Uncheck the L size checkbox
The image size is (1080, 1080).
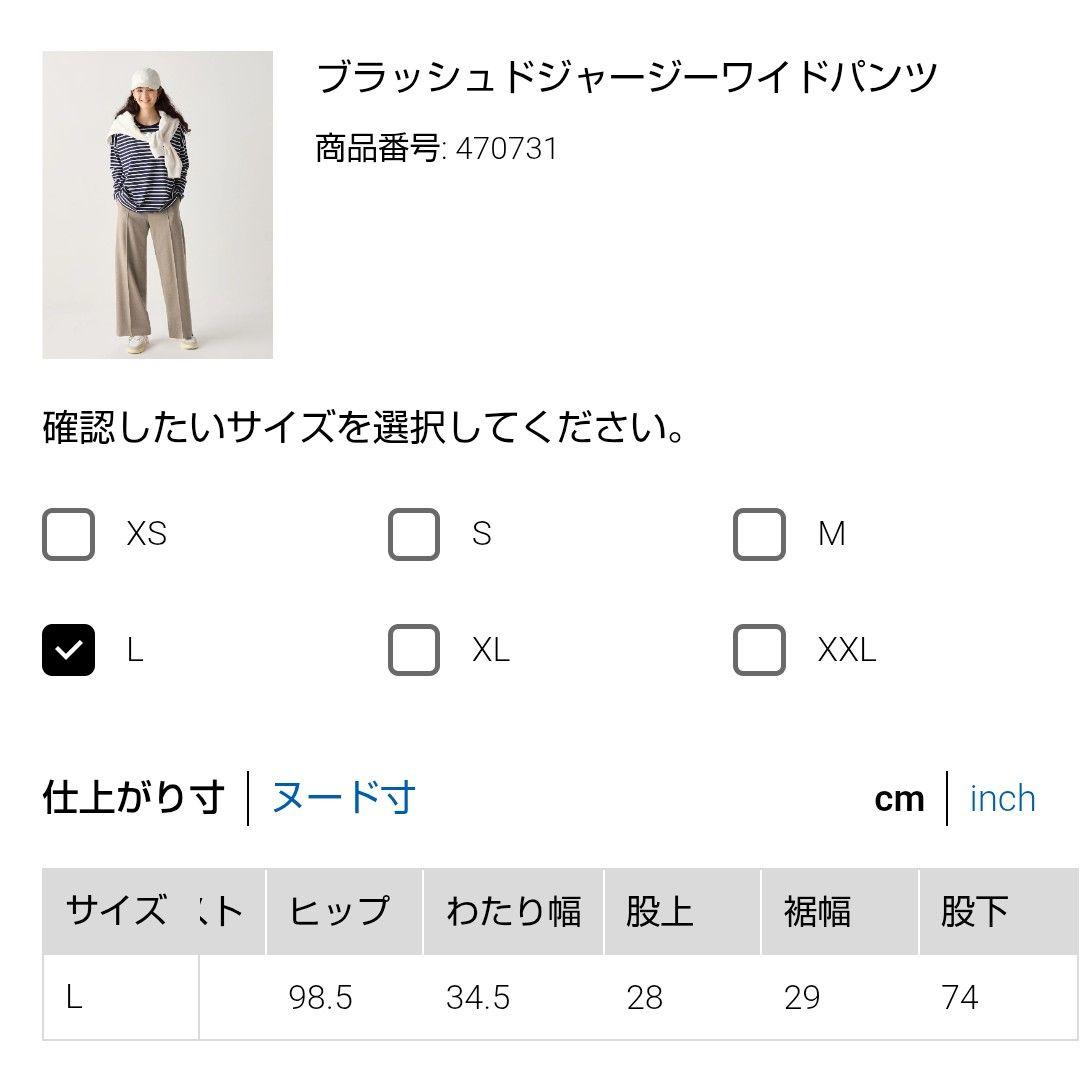click(x=68, y=650)
